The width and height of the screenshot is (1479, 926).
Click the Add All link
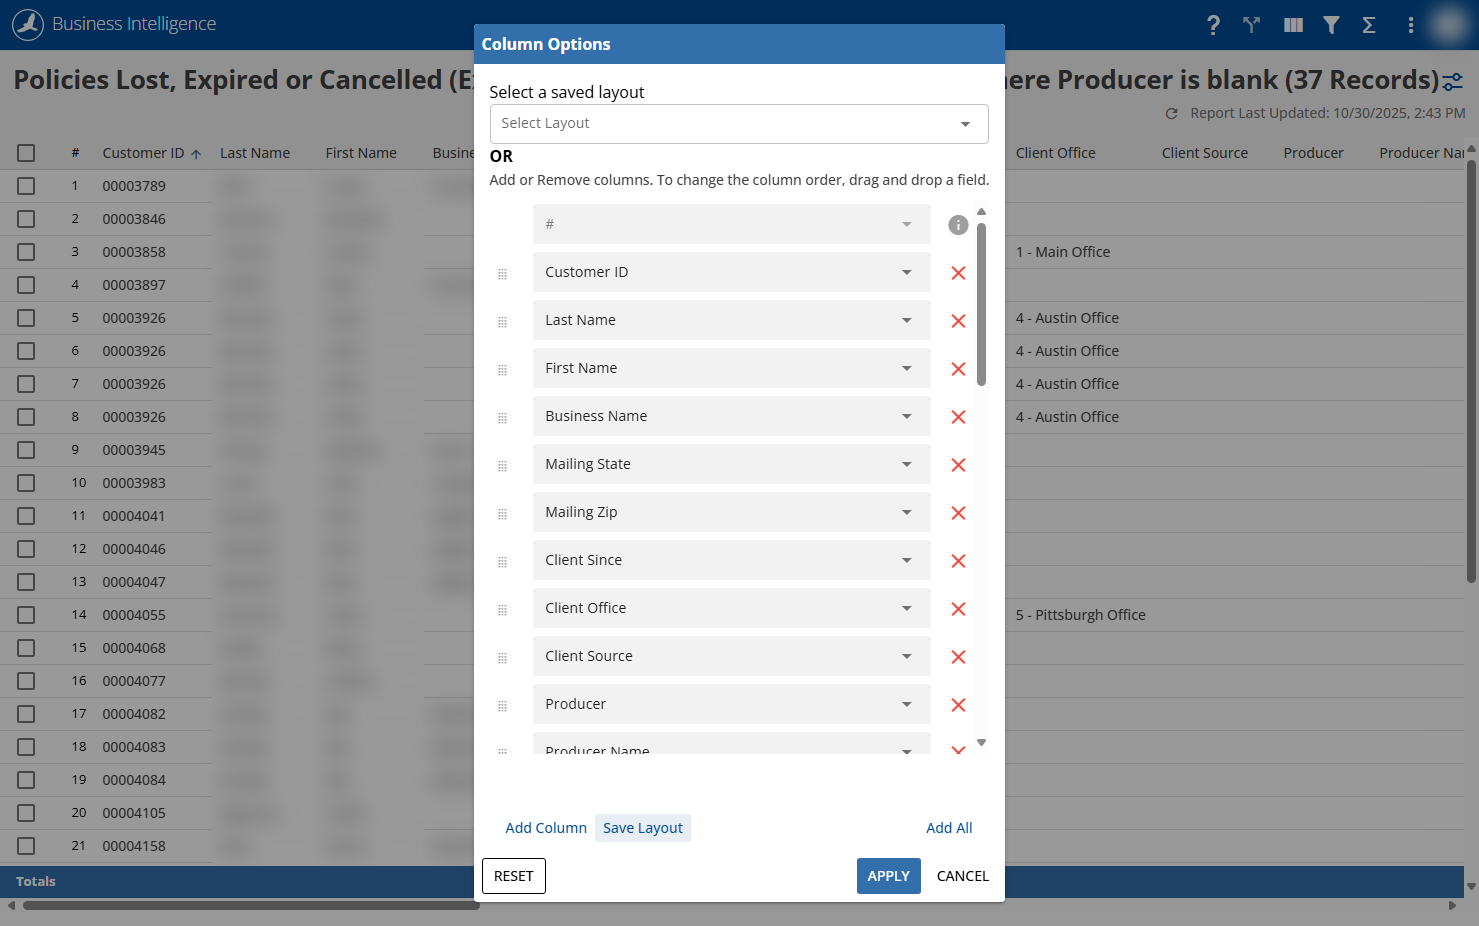949,828
